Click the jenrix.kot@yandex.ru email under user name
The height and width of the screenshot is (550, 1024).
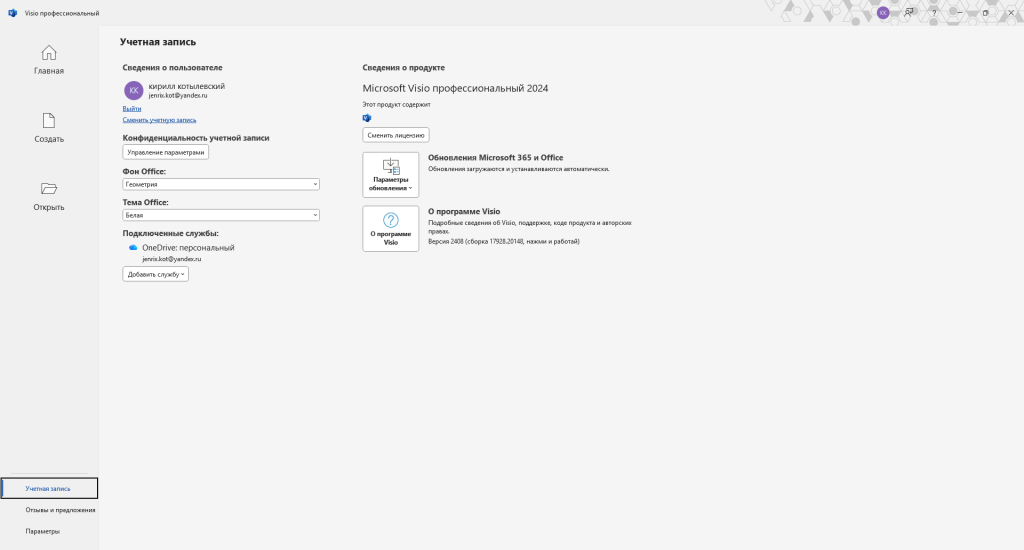point(178,95)
